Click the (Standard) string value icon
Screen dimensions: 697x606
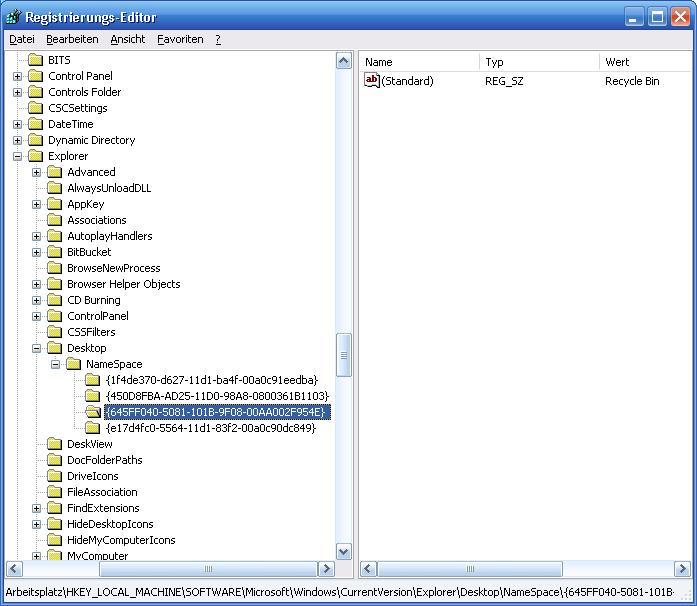pos(372,80)
